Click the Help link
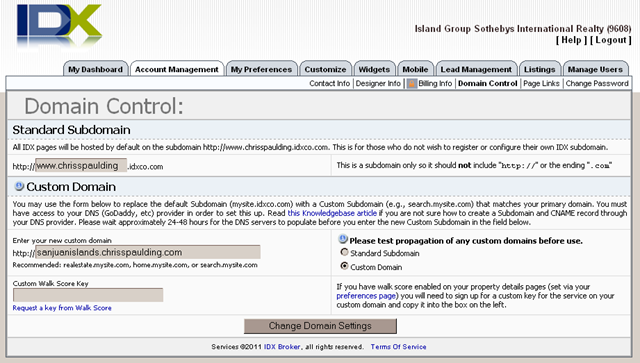This screenshot has height=363, width=640. click(571, 40)
